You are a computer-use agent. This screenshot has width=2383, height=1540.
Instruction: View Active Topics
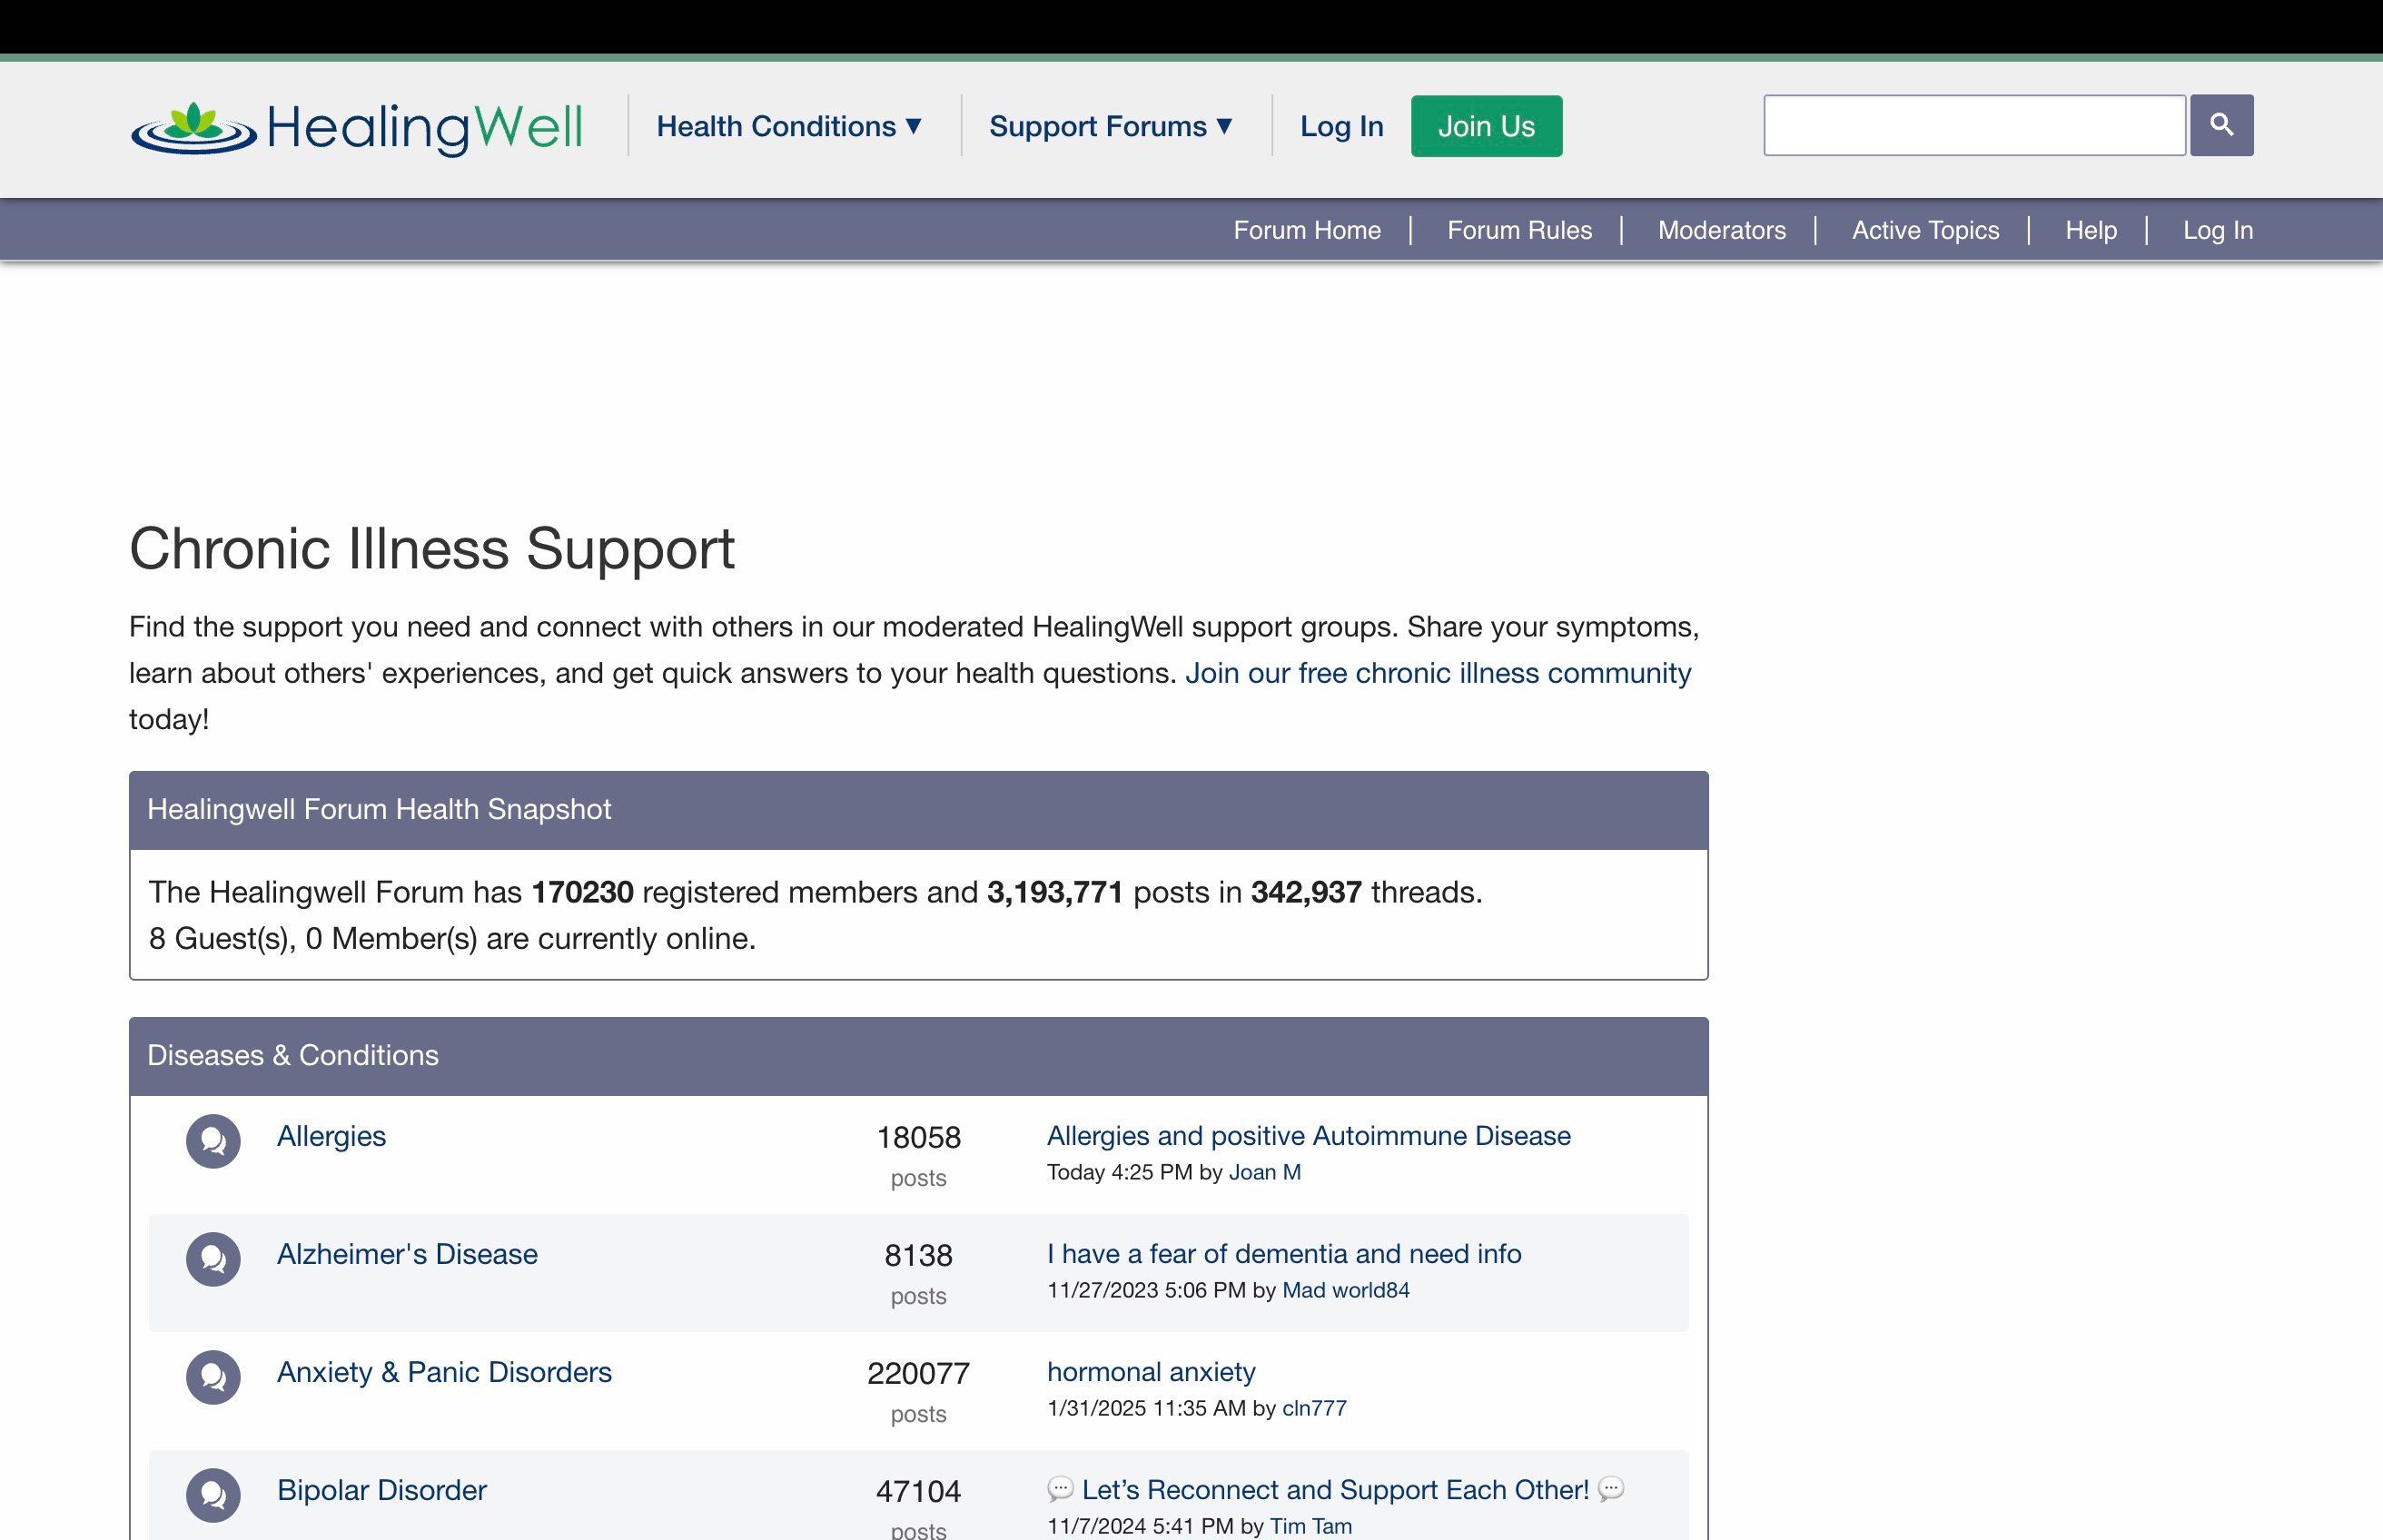[x=1925, y=230]
